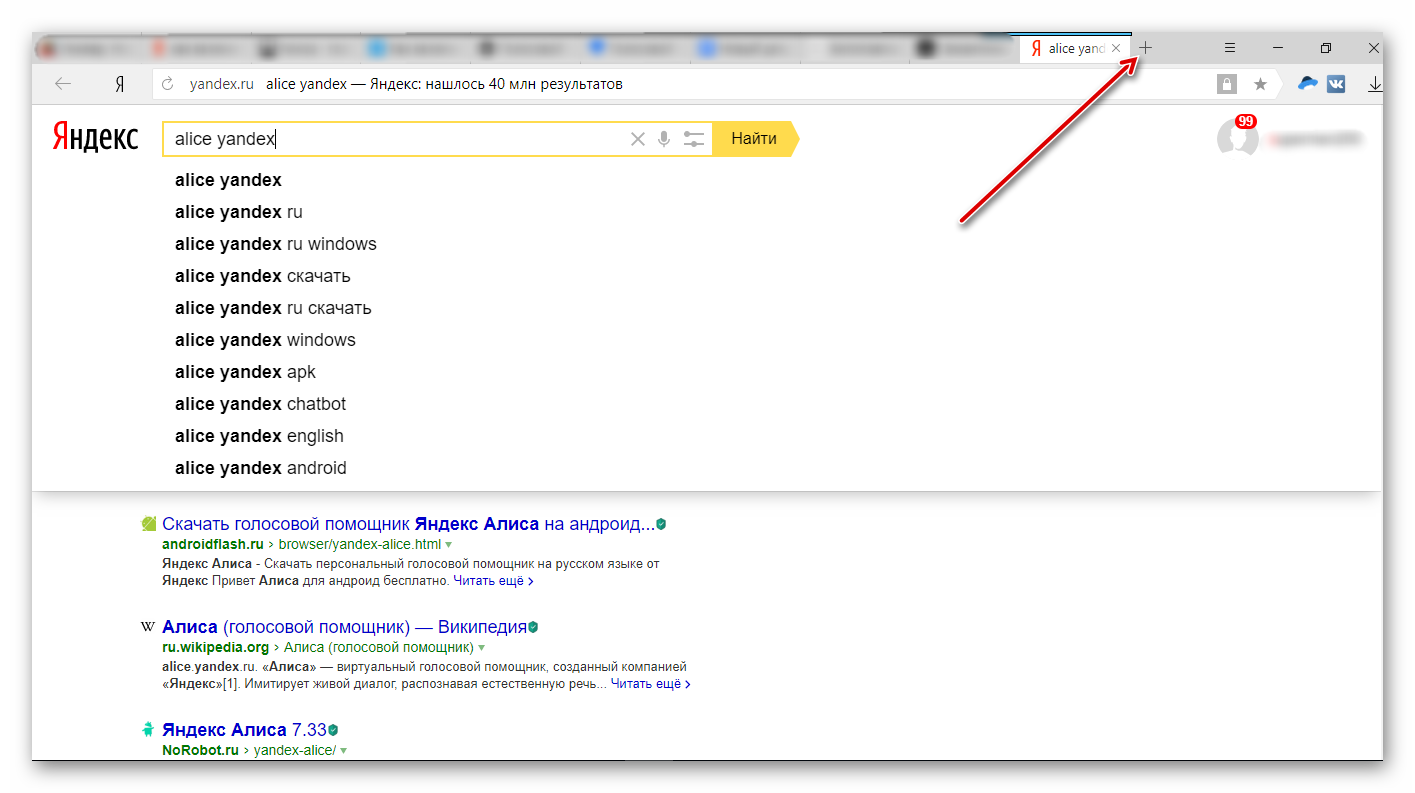Close the 'alice yand' tab
The image size is (1415, 793).
(1116, 48)
